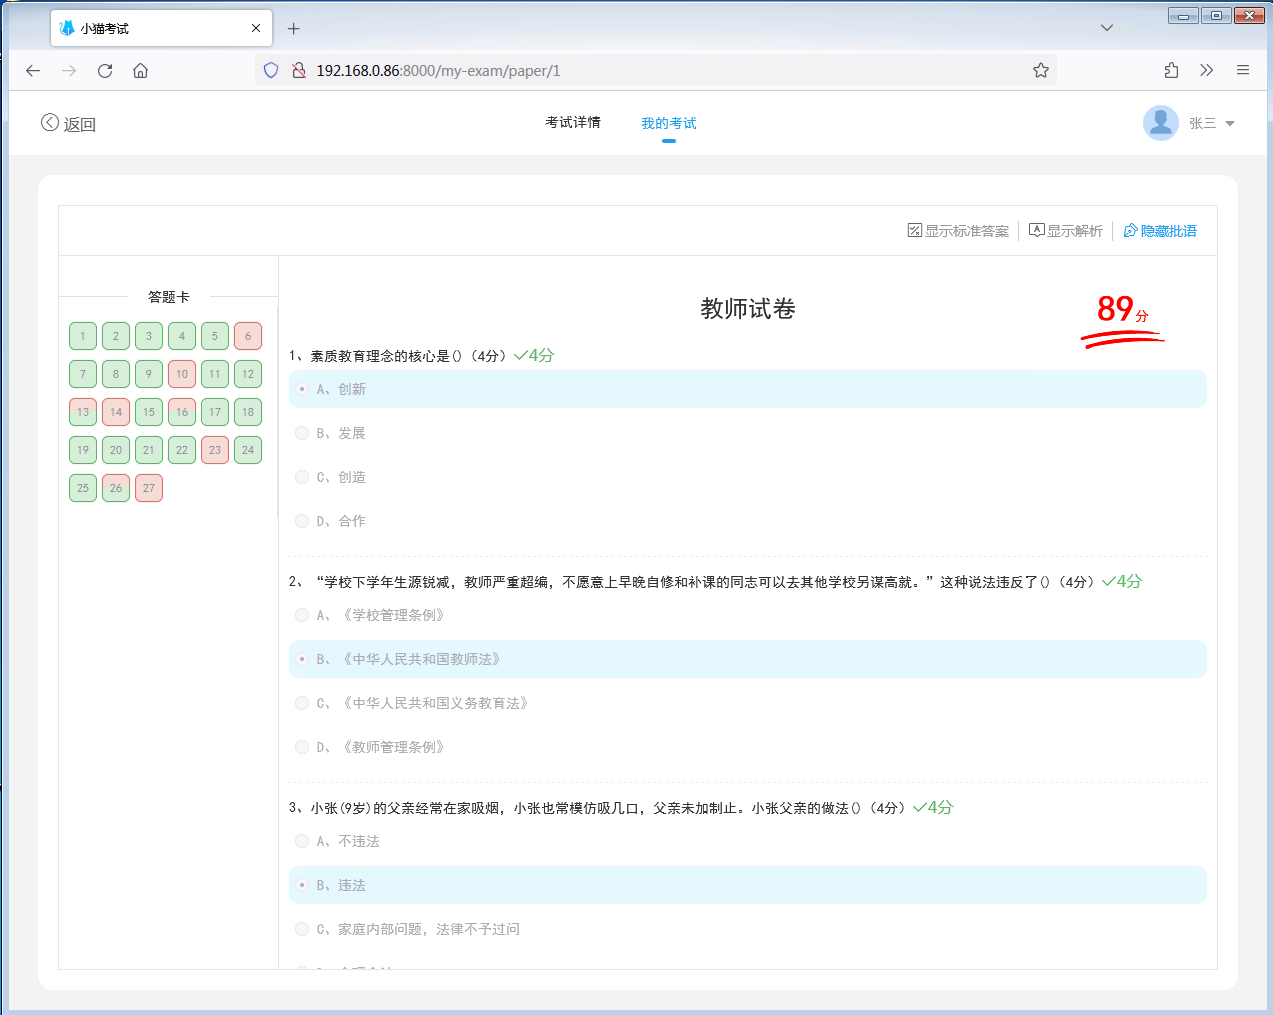Open question 27 from the answer card
The width and height of the screenshot is (1273, 1015).
pyautogui.click(x=148, y=487)
